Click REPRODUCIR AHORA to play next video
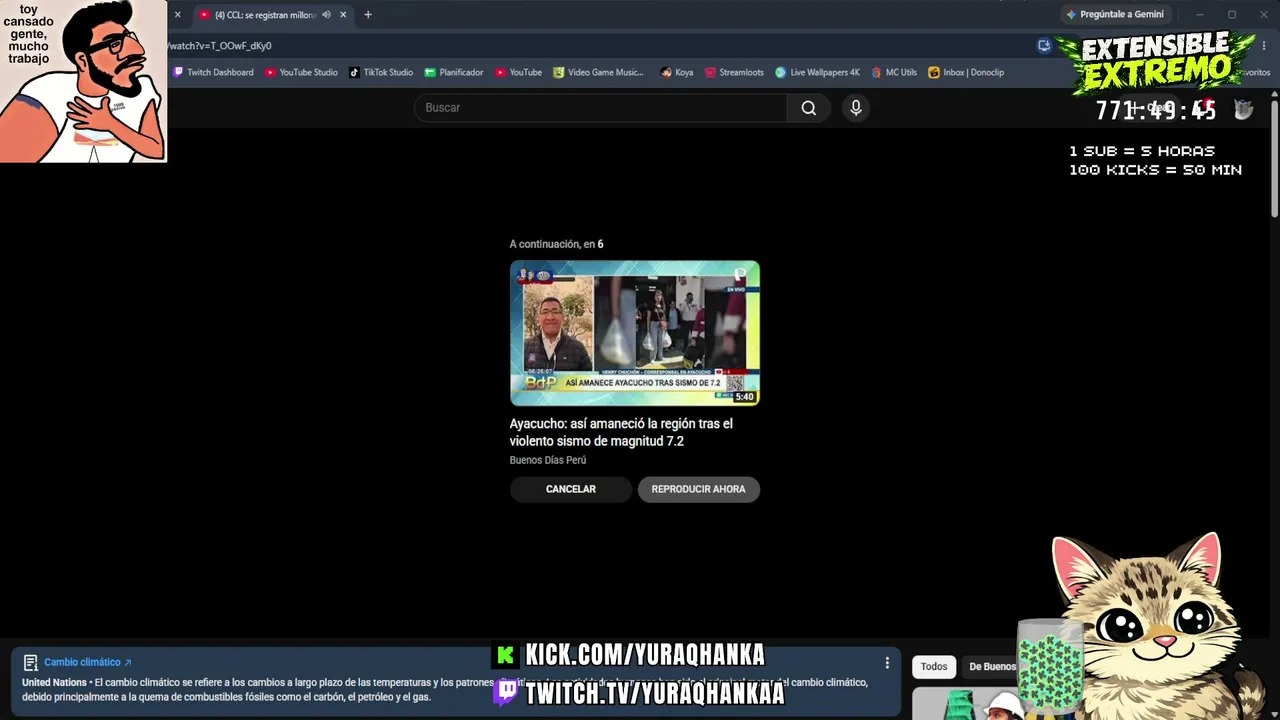1280x720 pixels. pos(698,489)
